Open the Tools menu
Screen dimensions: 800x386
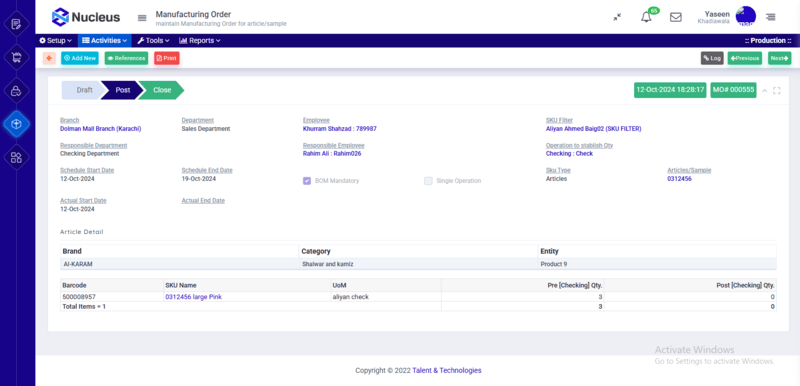point(153,40)
